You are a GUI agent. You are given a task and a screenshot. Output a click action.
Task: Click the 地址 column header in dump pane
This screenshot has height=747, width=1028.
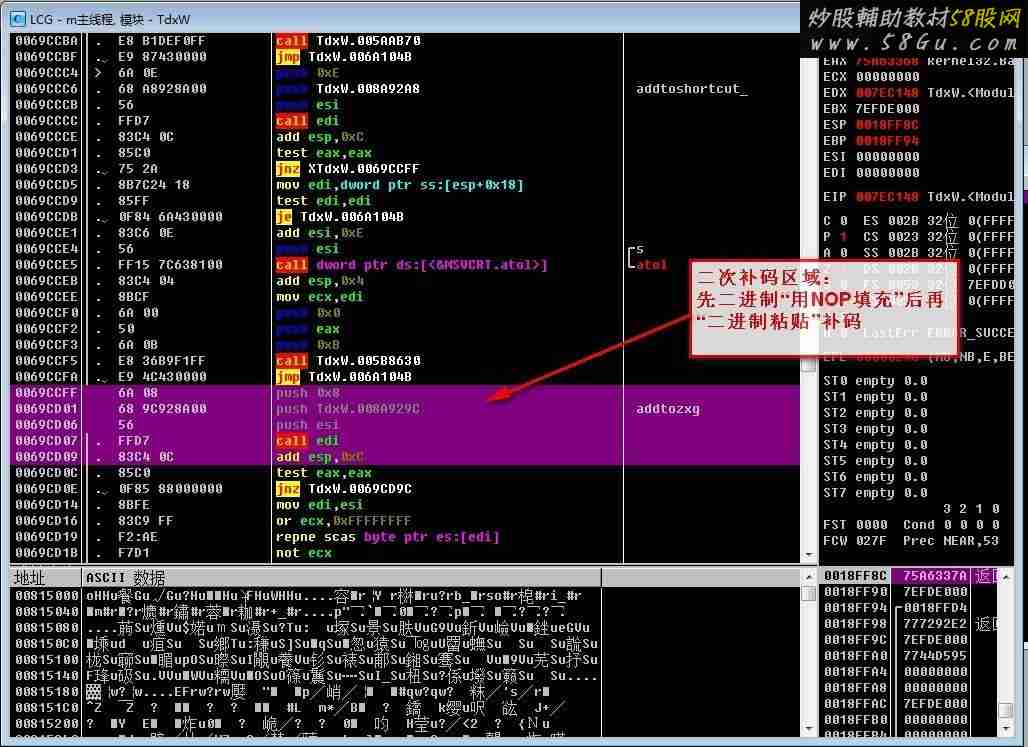[x=46, y=578]
